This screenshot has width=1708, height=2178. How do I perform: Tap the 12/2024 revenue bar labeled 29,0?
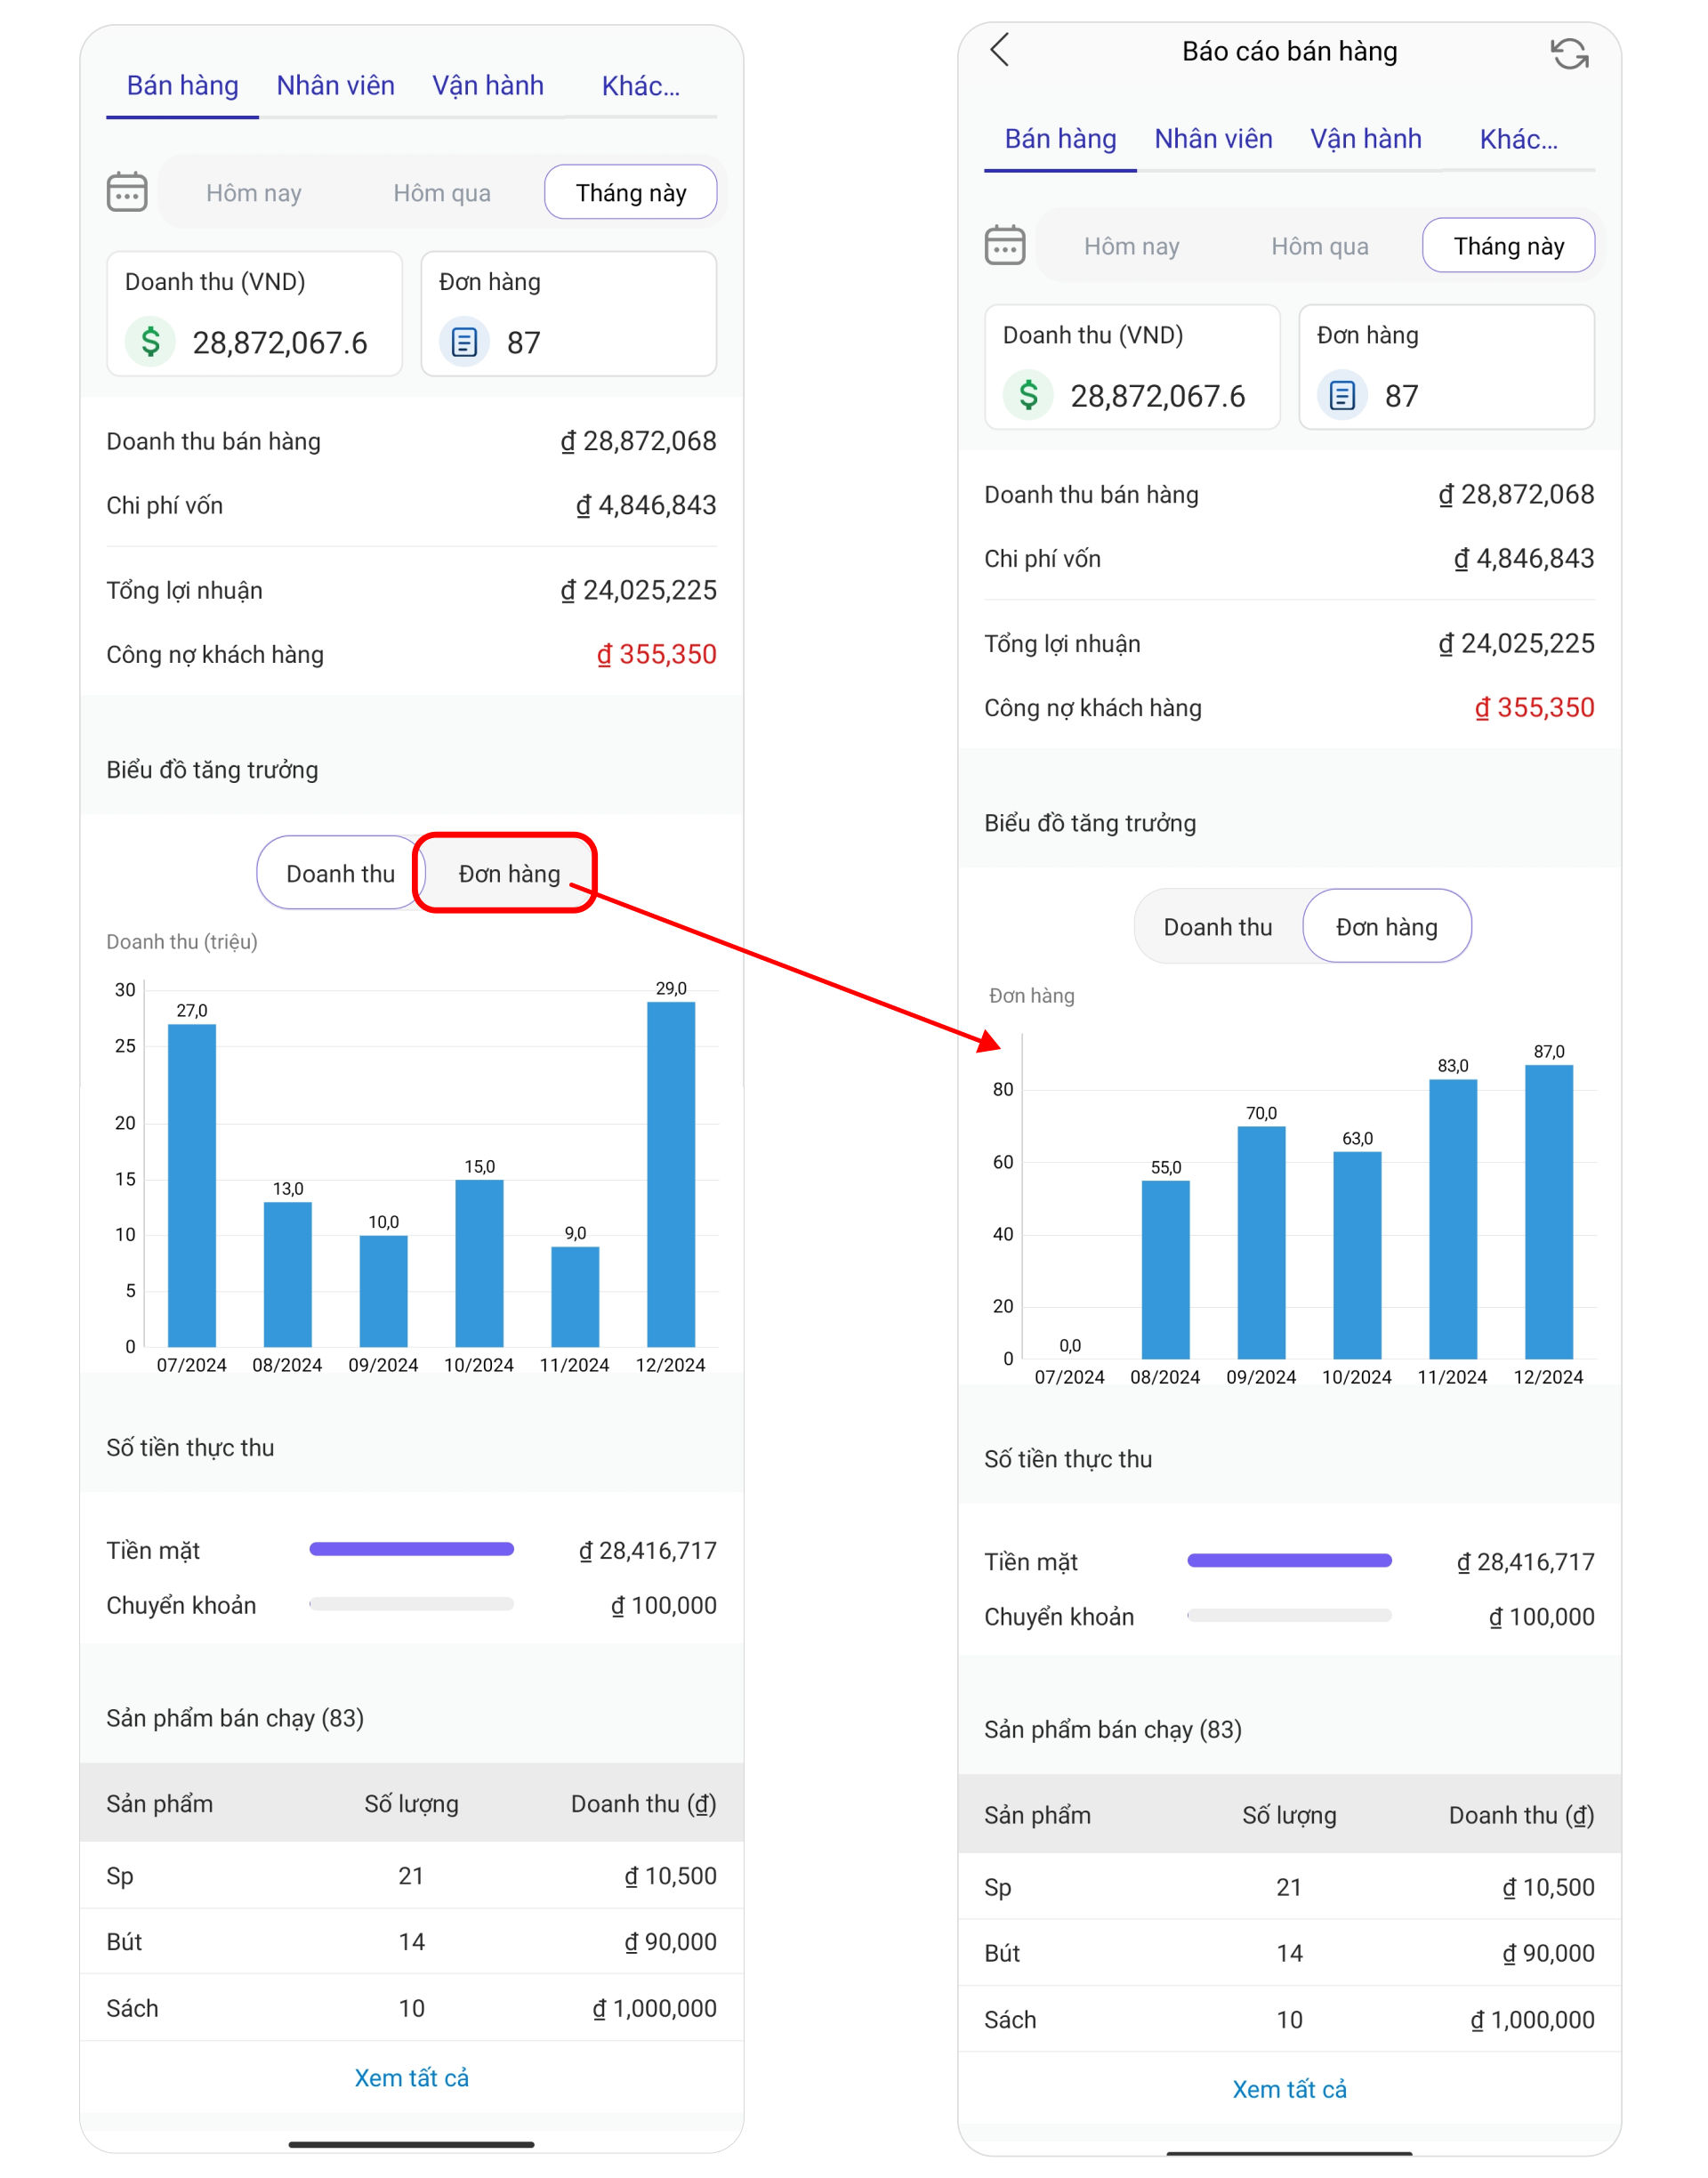click(671, 1174)
